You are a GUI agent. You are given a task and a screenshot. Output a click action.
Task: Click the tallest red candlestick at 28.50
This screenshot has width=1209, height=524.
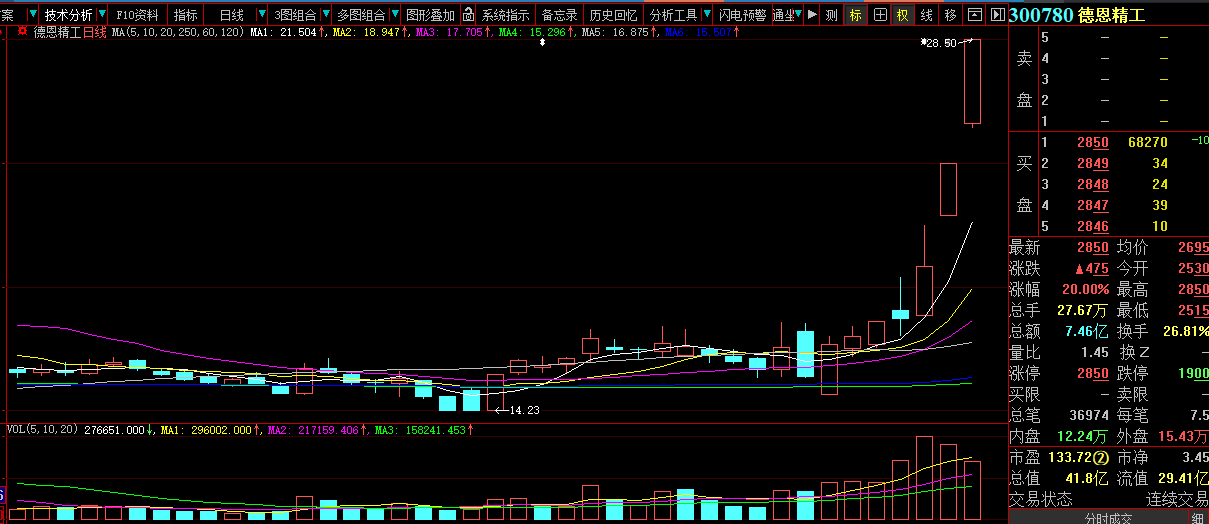pos(972,82)
